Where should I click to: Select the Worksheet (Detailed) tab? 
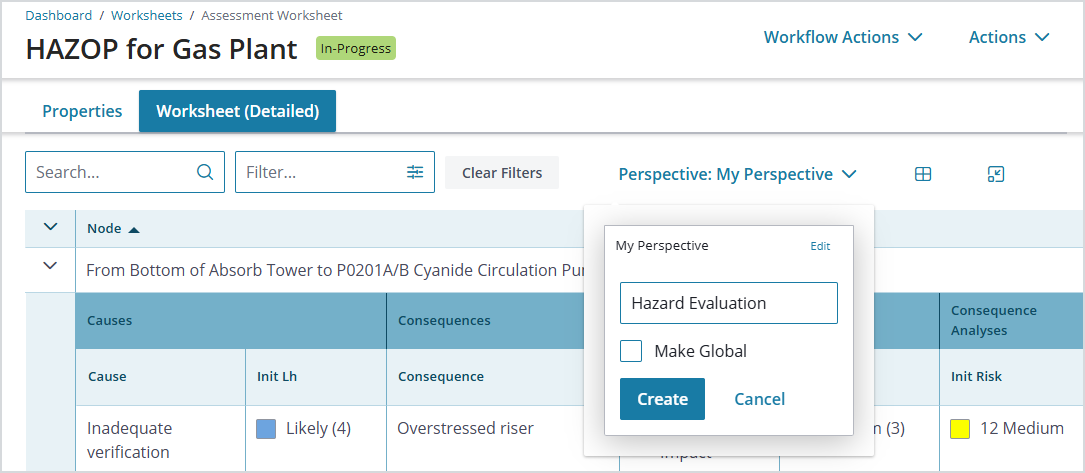(x=237, y=111)
